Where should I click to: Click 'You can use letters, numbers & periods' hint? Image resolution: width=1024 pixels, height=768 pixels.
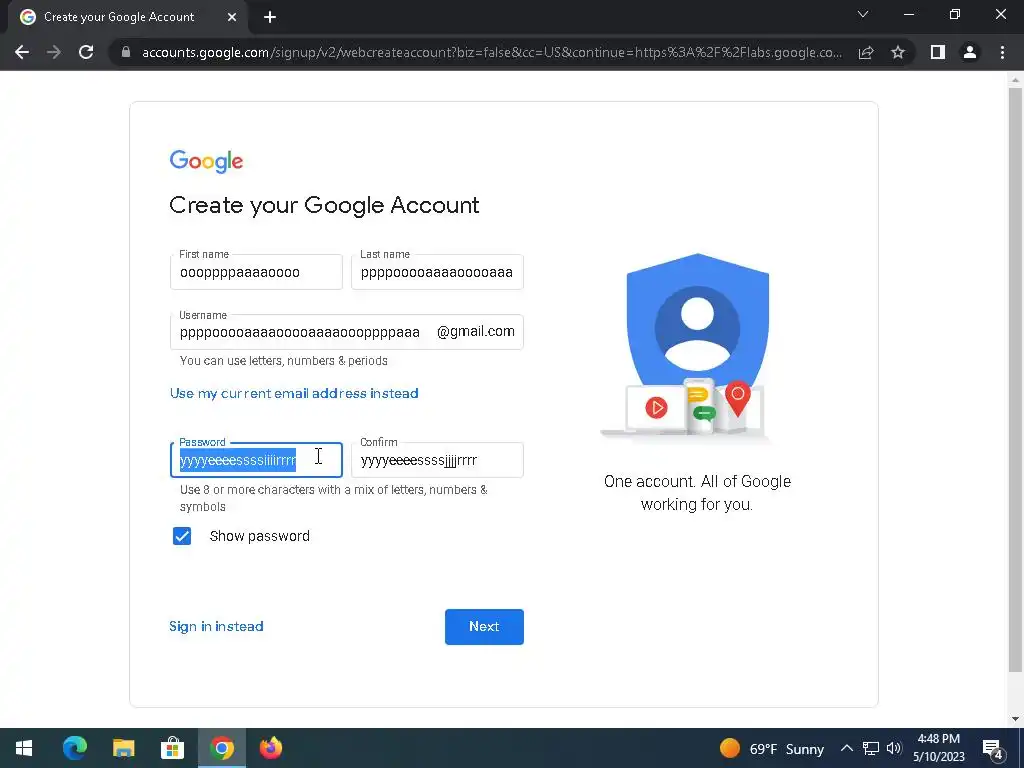point(283,360)
